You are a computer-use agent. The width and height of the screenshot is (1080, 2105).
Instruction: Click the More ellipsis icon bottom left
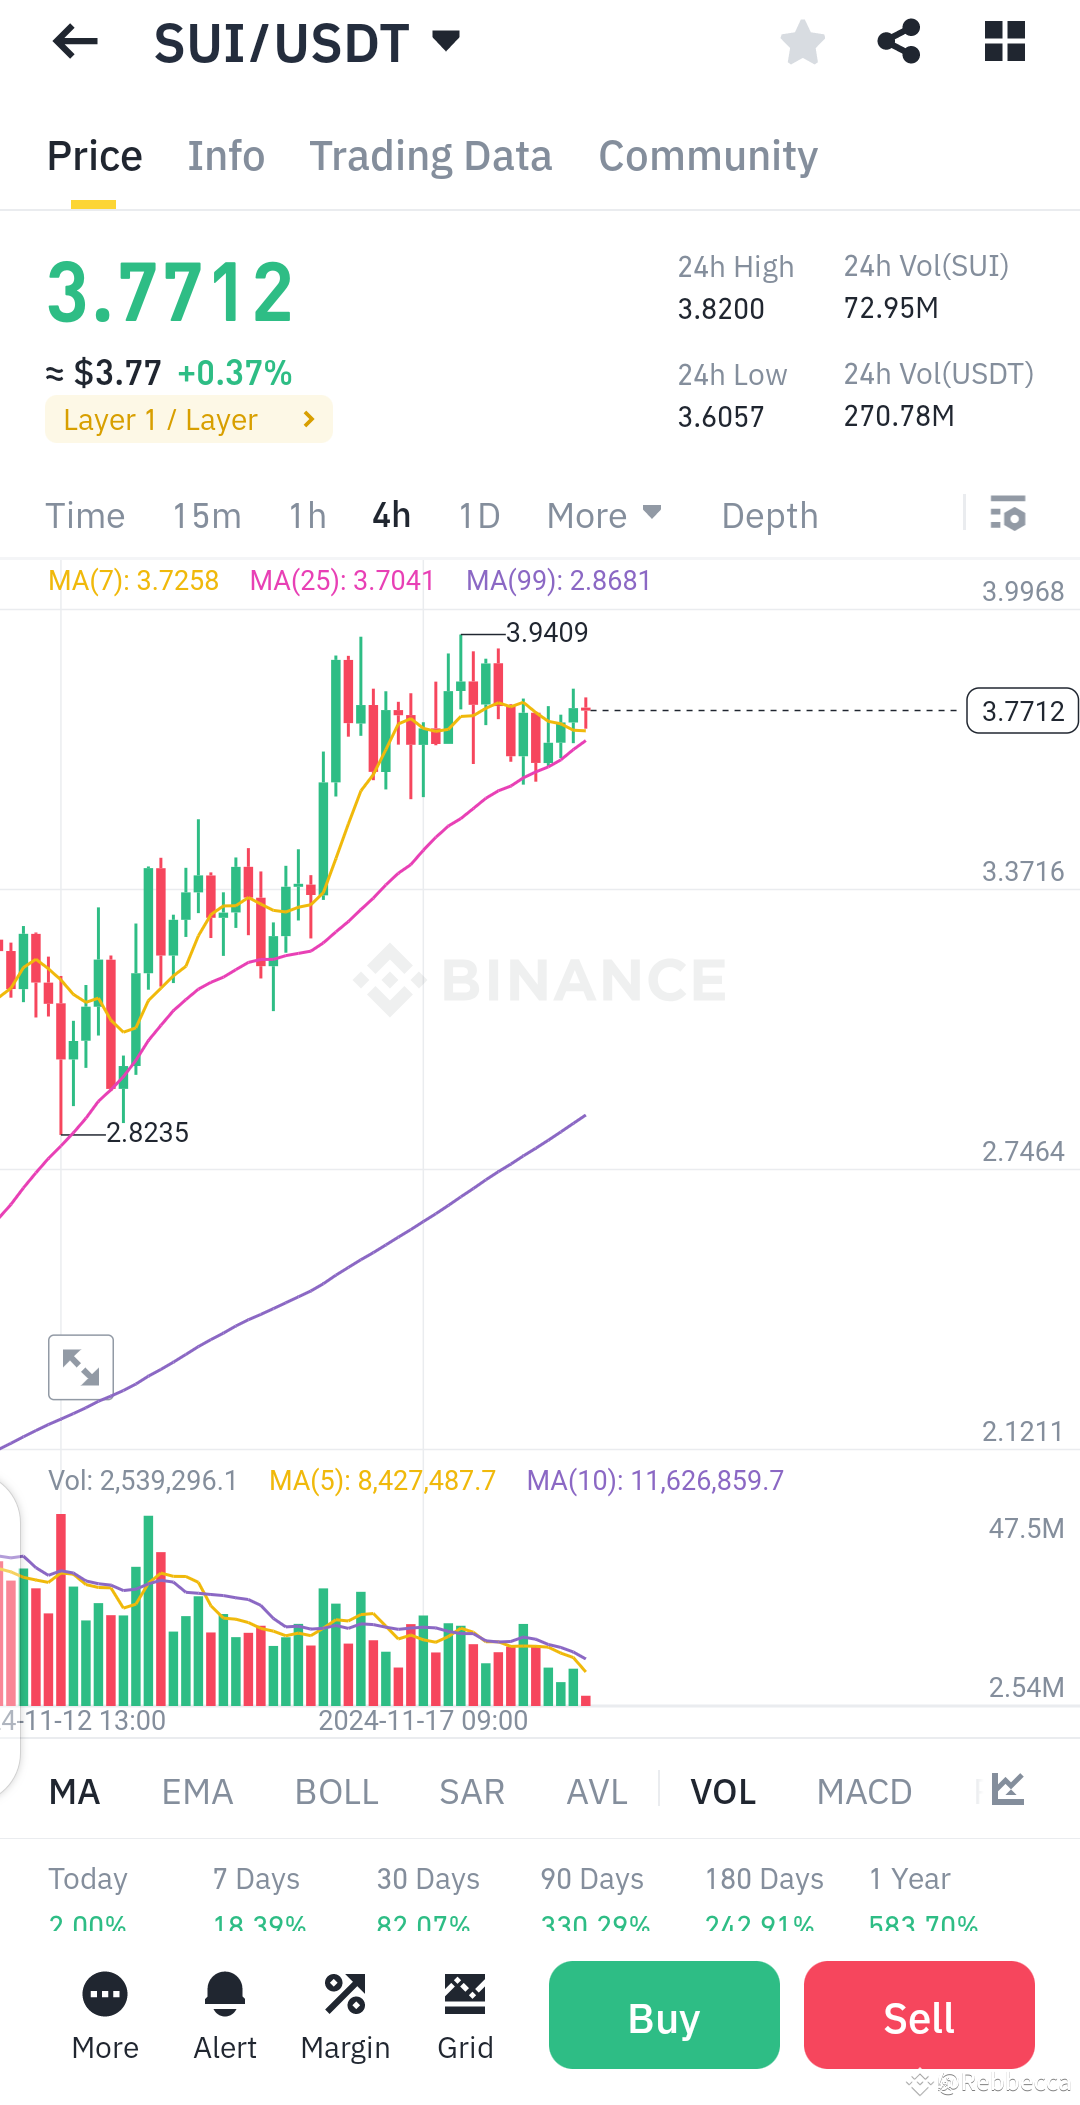(x=104, y=1992)
